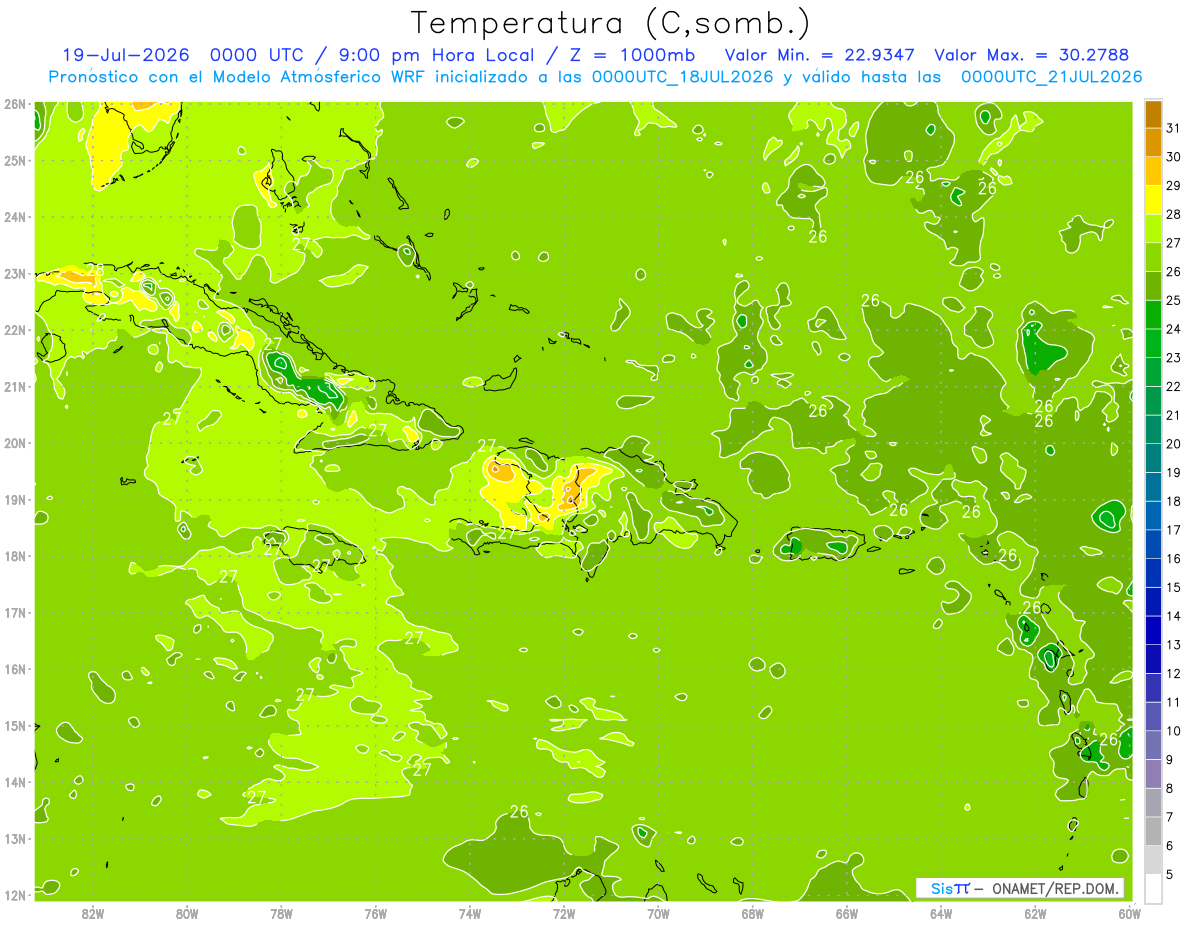This screenshot has width=1200, height=927.
Task: Click the "26N" latitude axis label
Action: click(x=15, y=104)
